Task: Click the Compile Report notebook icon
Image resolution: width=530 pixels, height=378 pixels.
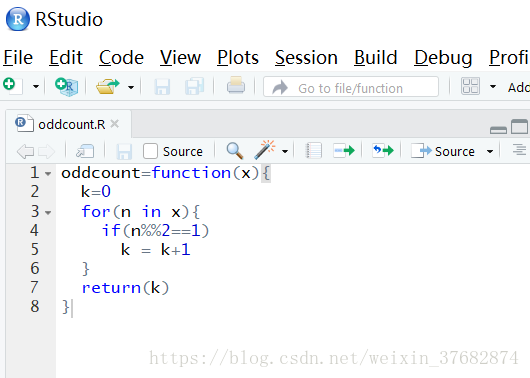Action: coord(313,151)
